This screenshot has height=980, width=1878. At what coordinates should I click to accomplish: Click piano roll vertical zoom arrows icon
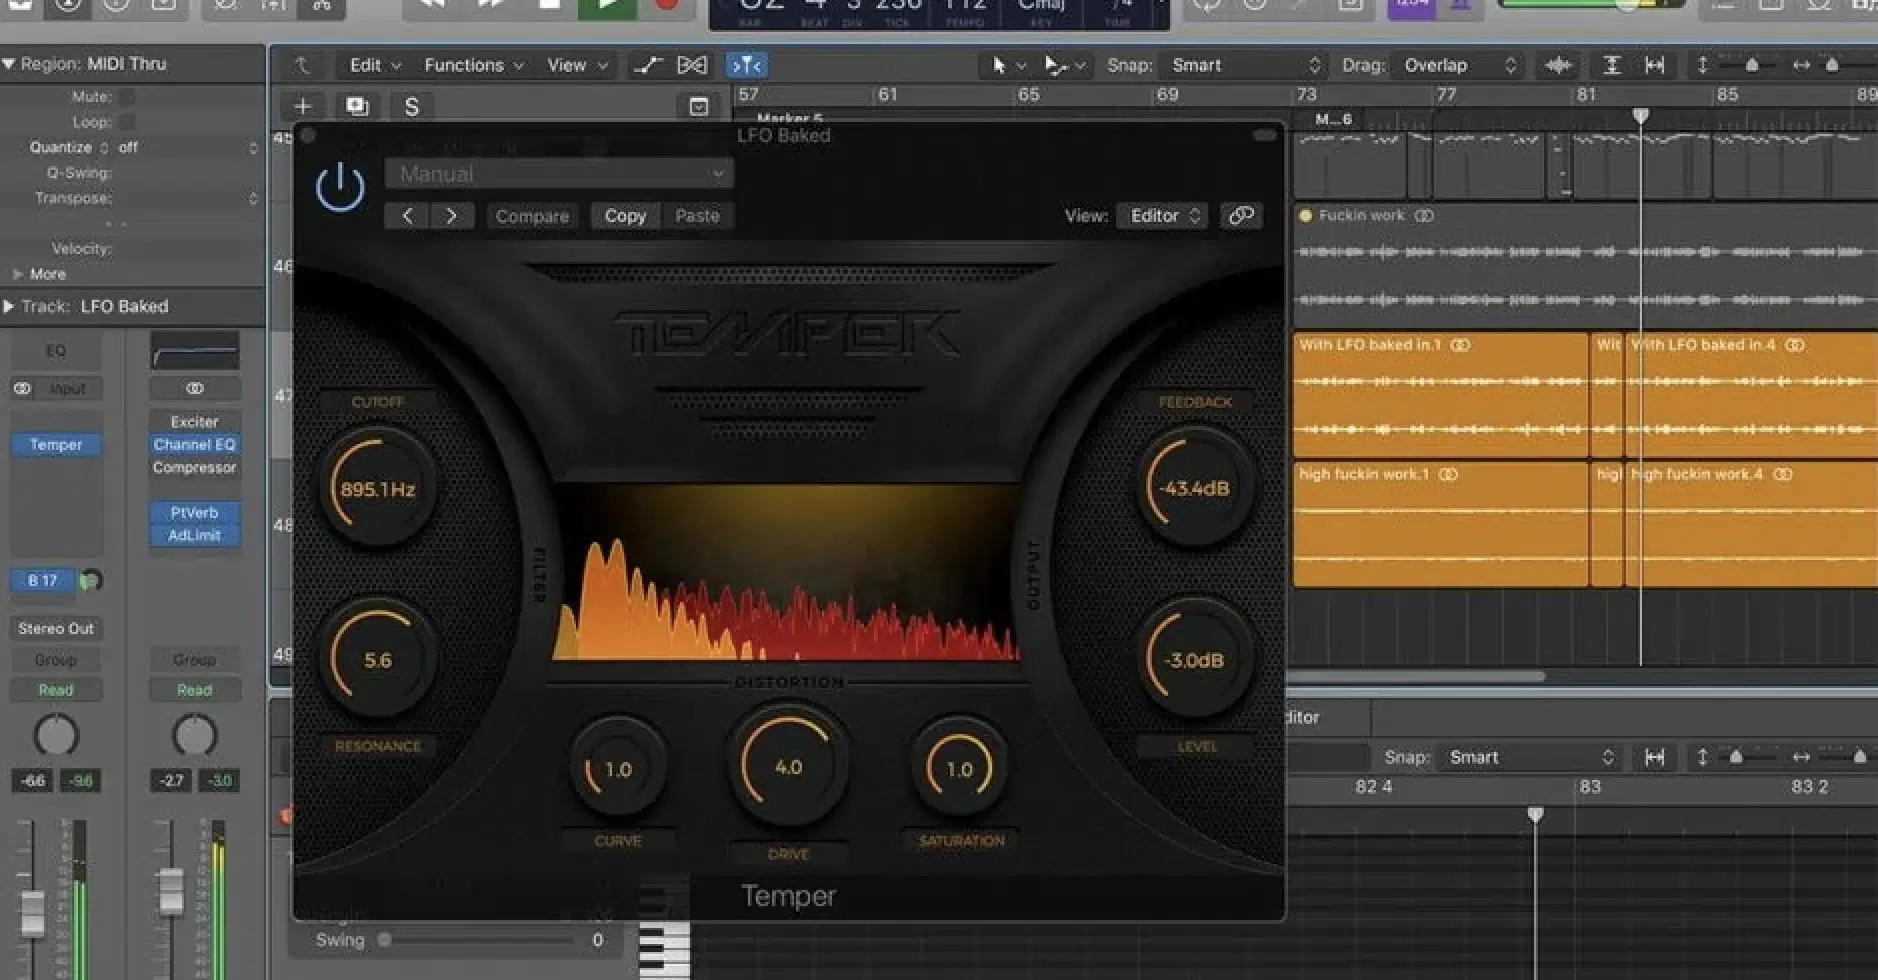(1702, 758)
